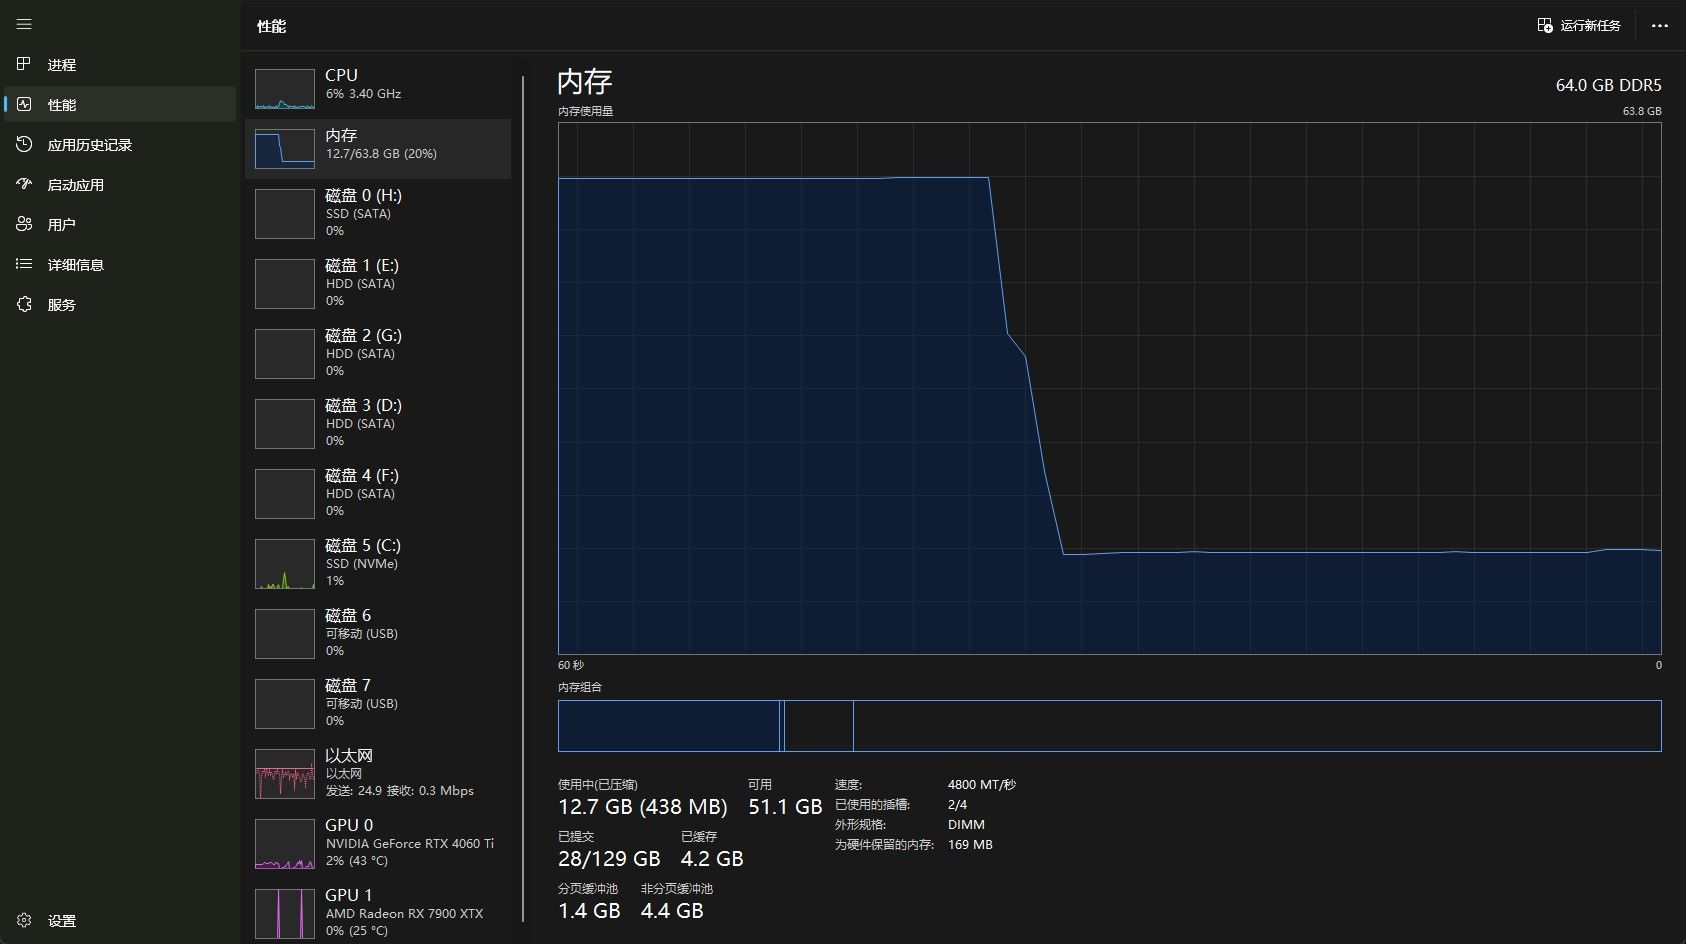
Task: Select the CPU usage mini graph
Action: [285, 89]
